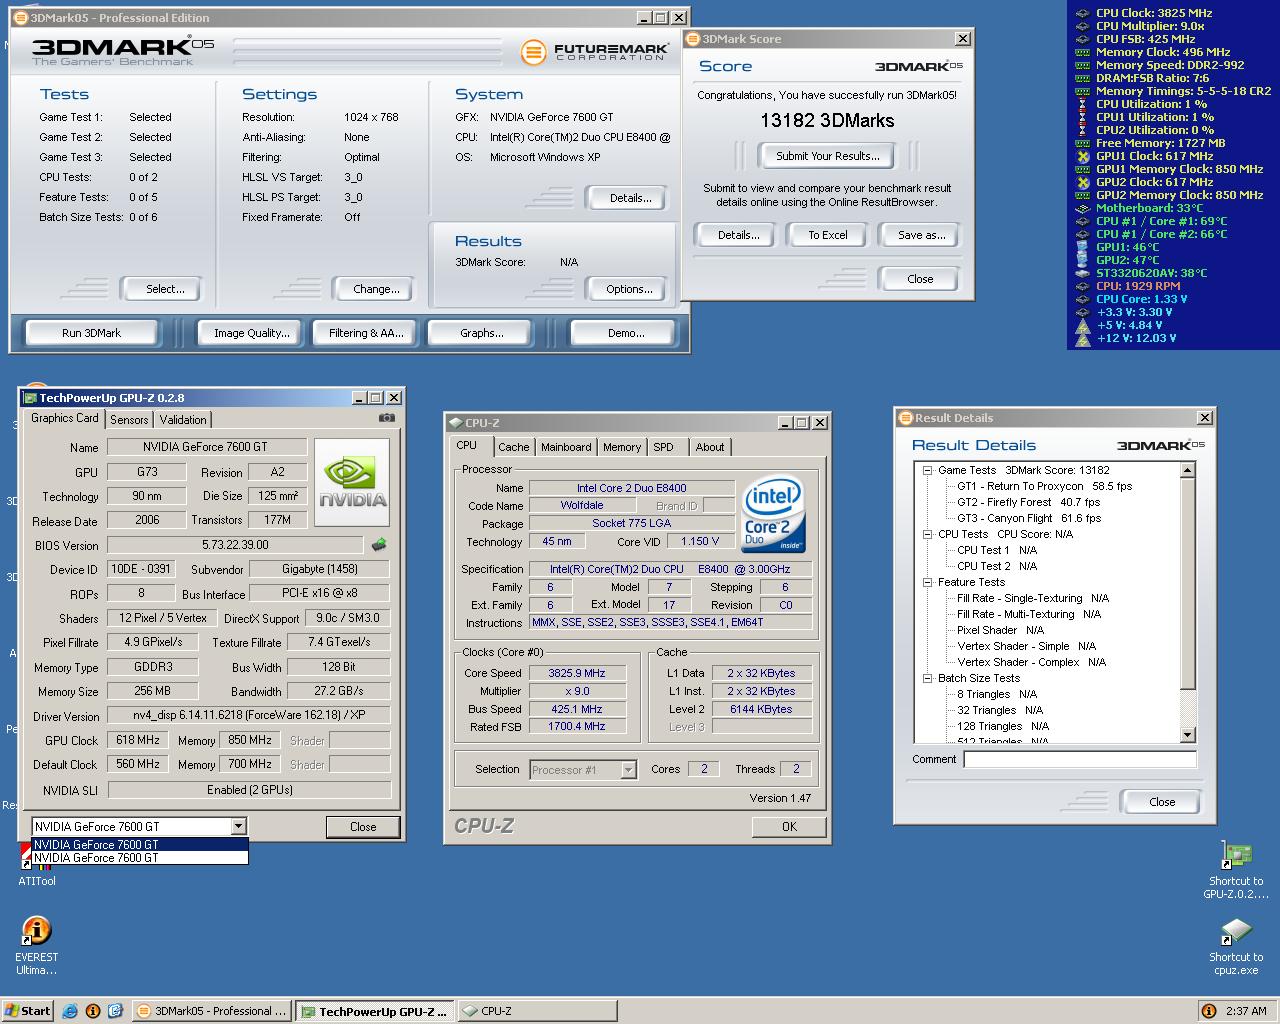Select GT3 - Canyon Flight row
The width and height of the screenshot is (1280, 1024).
tap(1029, 518)
